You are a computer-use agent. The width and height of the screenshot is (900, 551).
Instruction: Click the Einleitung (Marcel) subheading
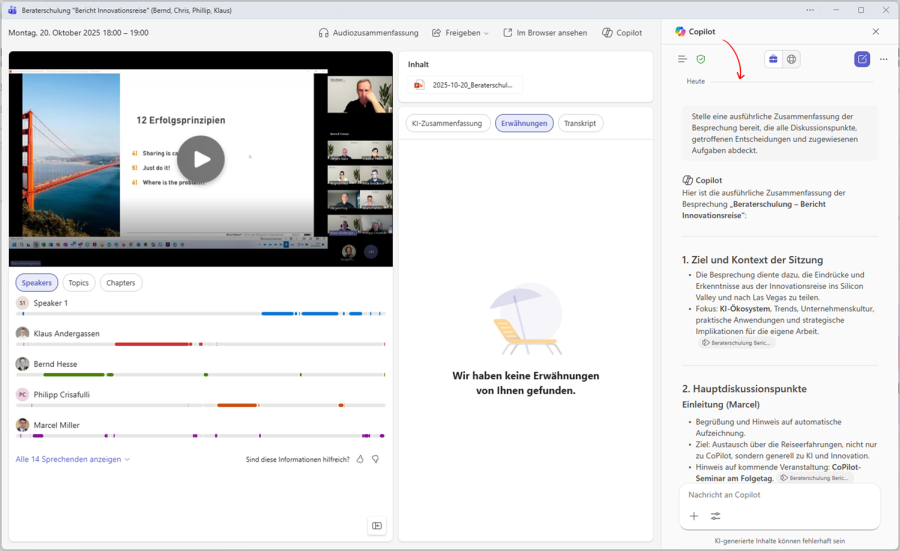click(x=721, y=405)
